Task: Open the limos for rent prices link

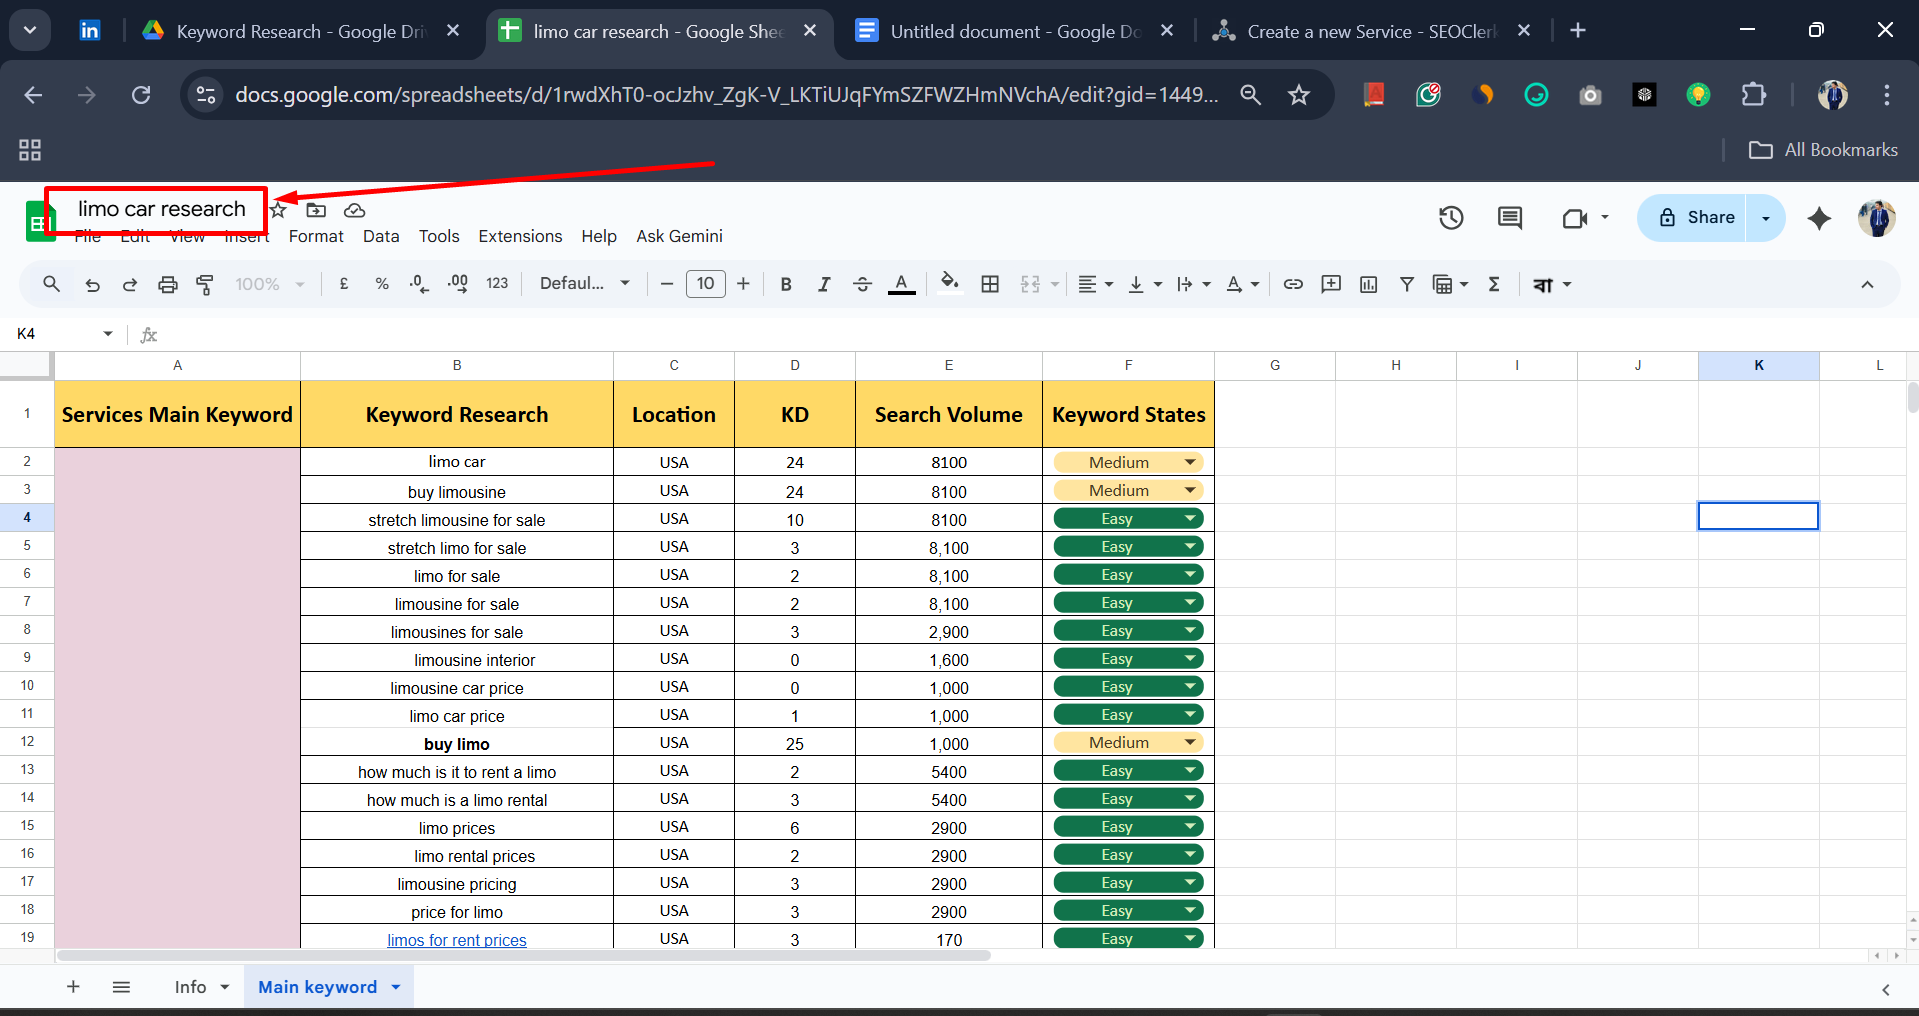Action: coord(456,940)
